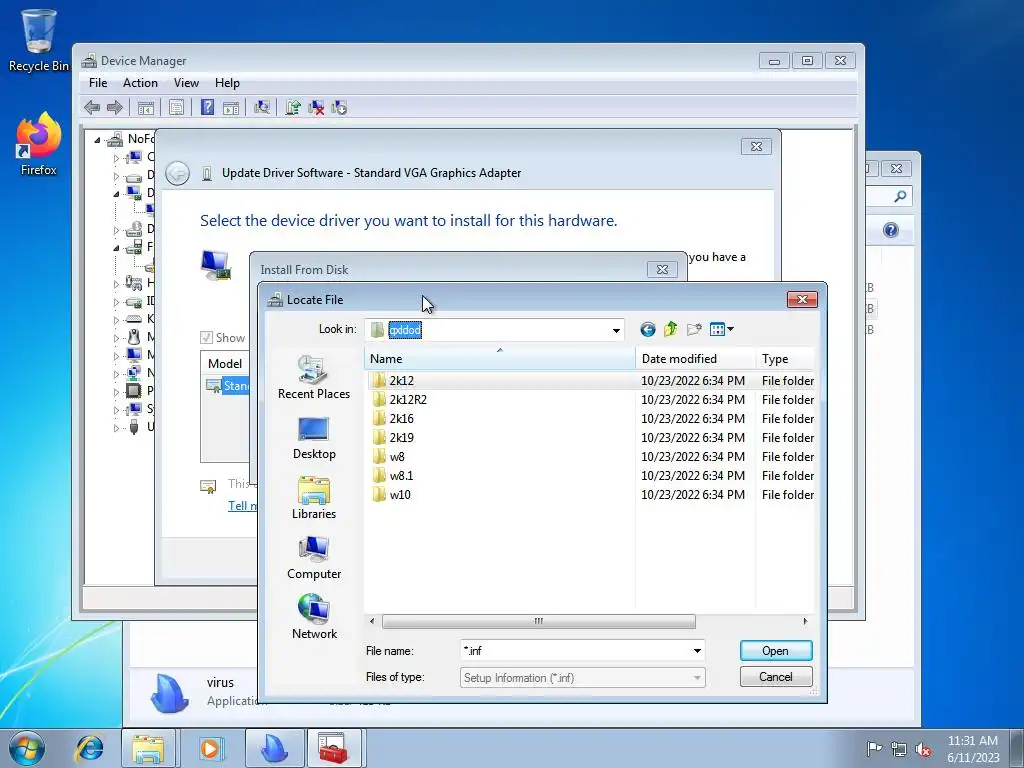Click the Windows Explorer taskbar icon
This screenshot has width=1024, height=768.
click(x=149, y=748)
